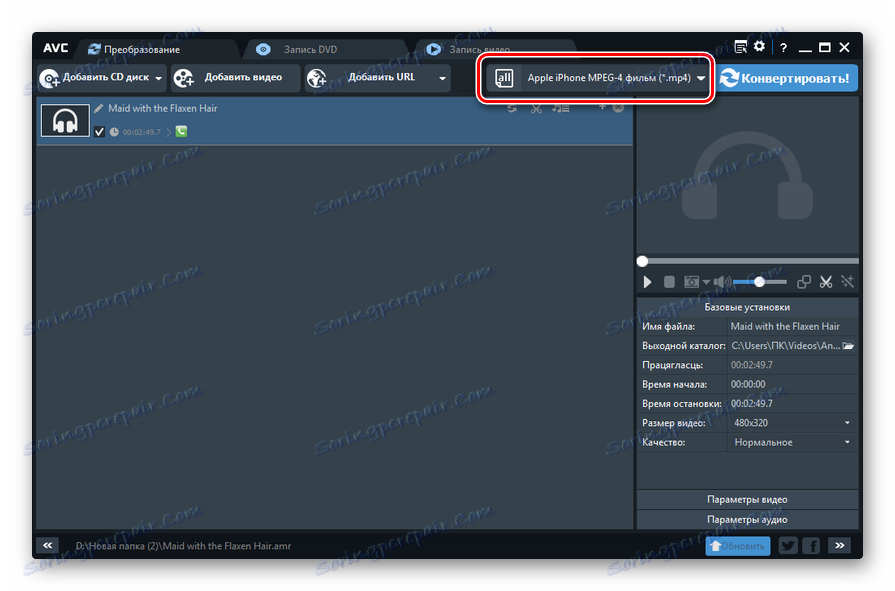The image size is (895, 591).
Task: Collapse left panel with the double left arrow
Action: point(47,545)
